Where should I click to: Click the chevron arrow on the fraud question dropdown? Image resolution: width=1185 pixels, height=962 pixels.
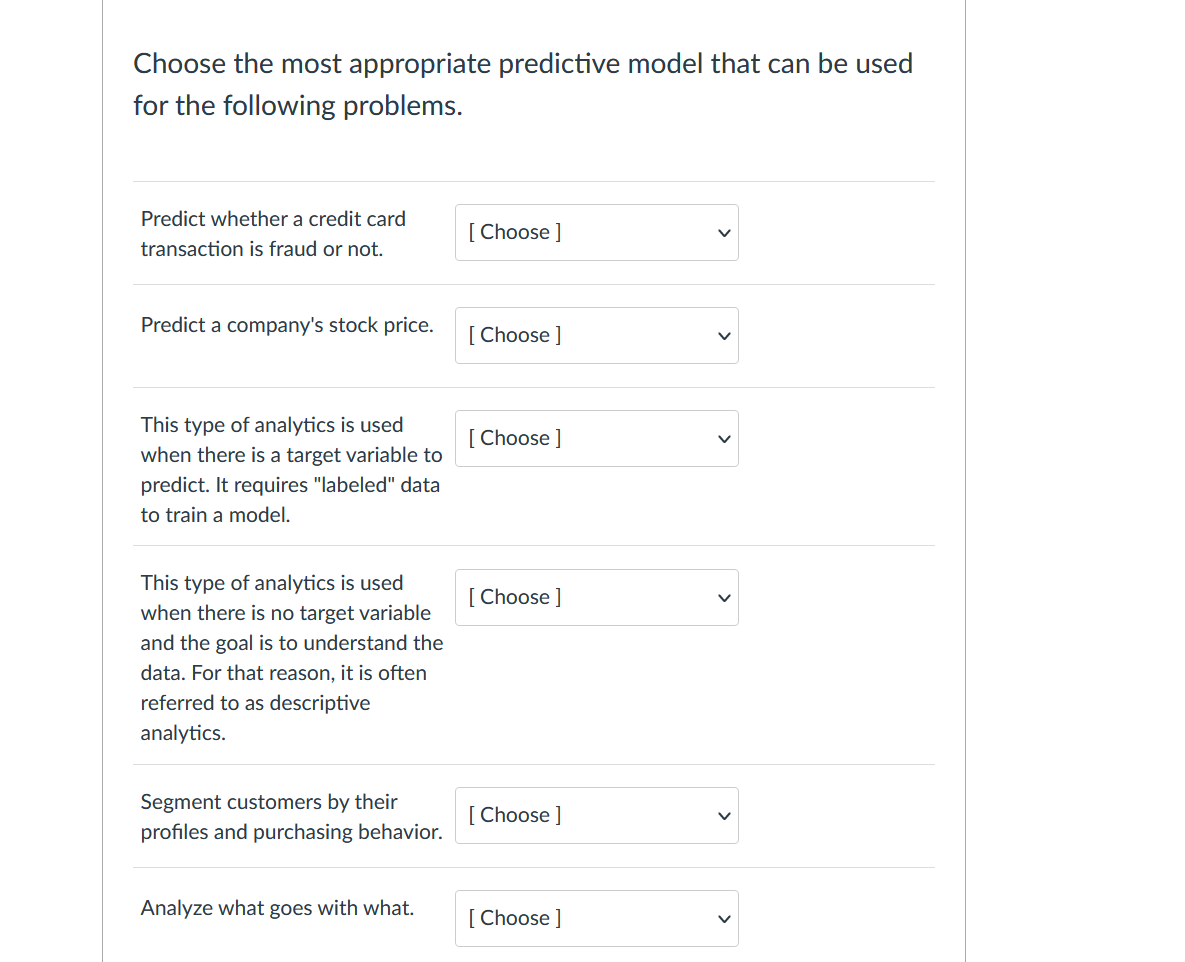click(723, 232)
